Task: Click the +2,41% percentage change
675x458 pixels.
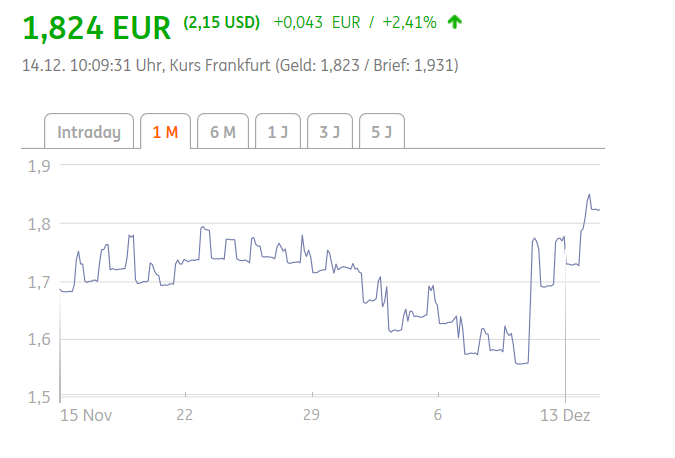Action: pyautogui.click(x=409, y=22)
